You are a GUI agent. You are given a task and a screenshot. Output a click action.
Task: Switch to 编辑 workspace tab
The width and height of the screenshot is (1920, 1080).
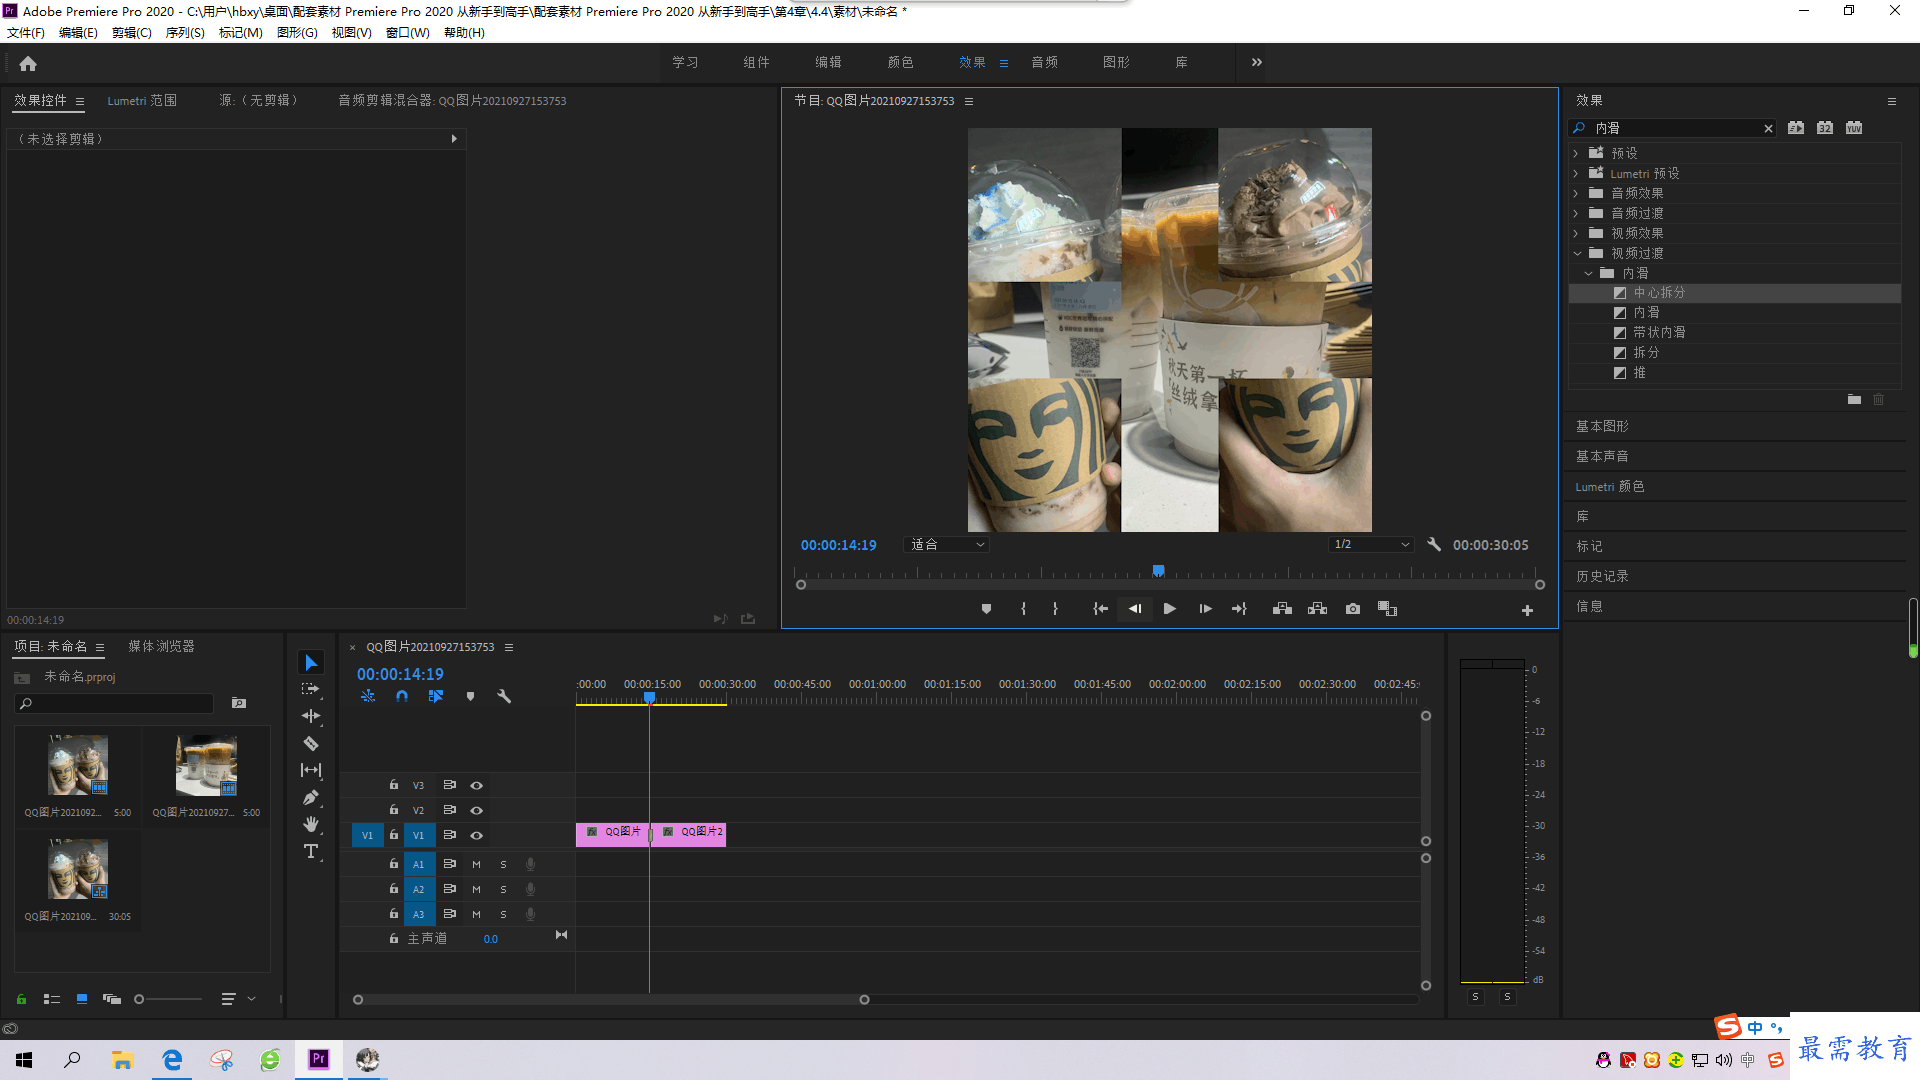coord(828,62)
